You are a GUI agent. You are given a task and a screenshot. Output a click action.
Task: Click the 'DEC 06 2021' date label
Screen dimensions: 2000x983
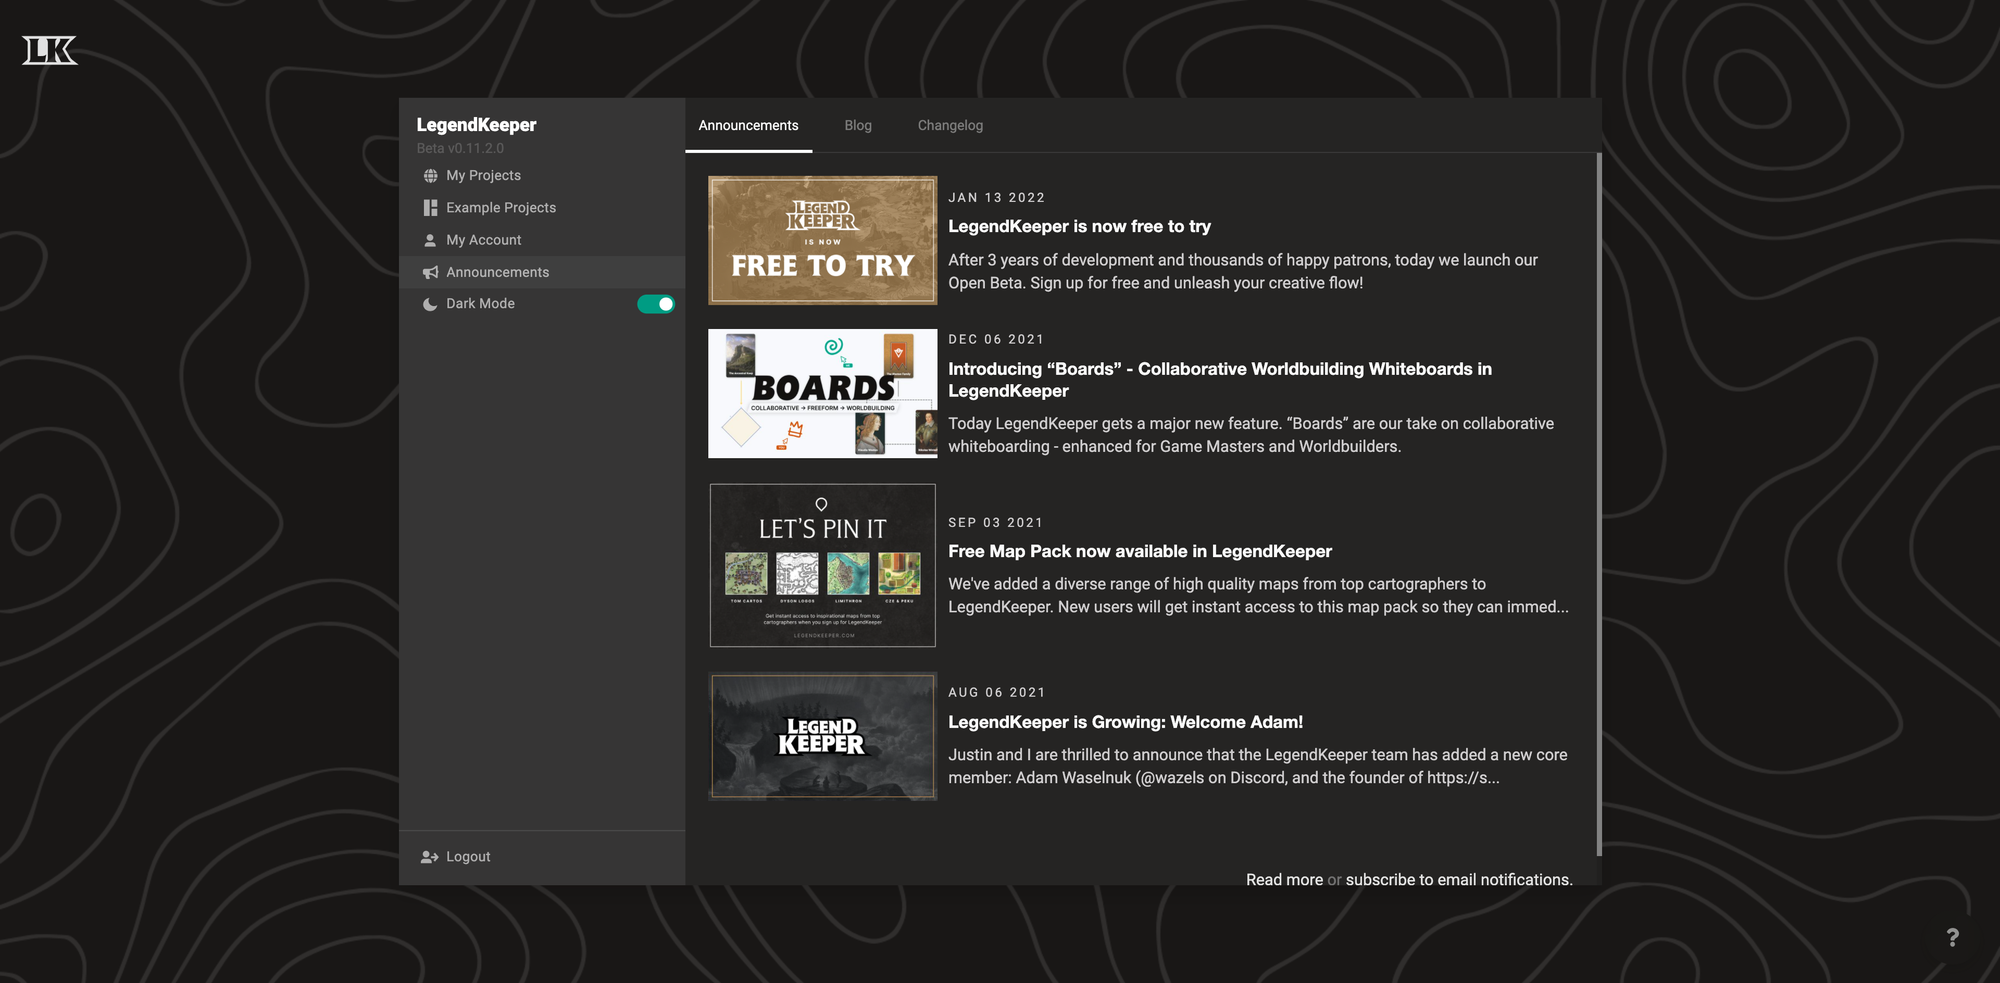(x=996, y=340)
